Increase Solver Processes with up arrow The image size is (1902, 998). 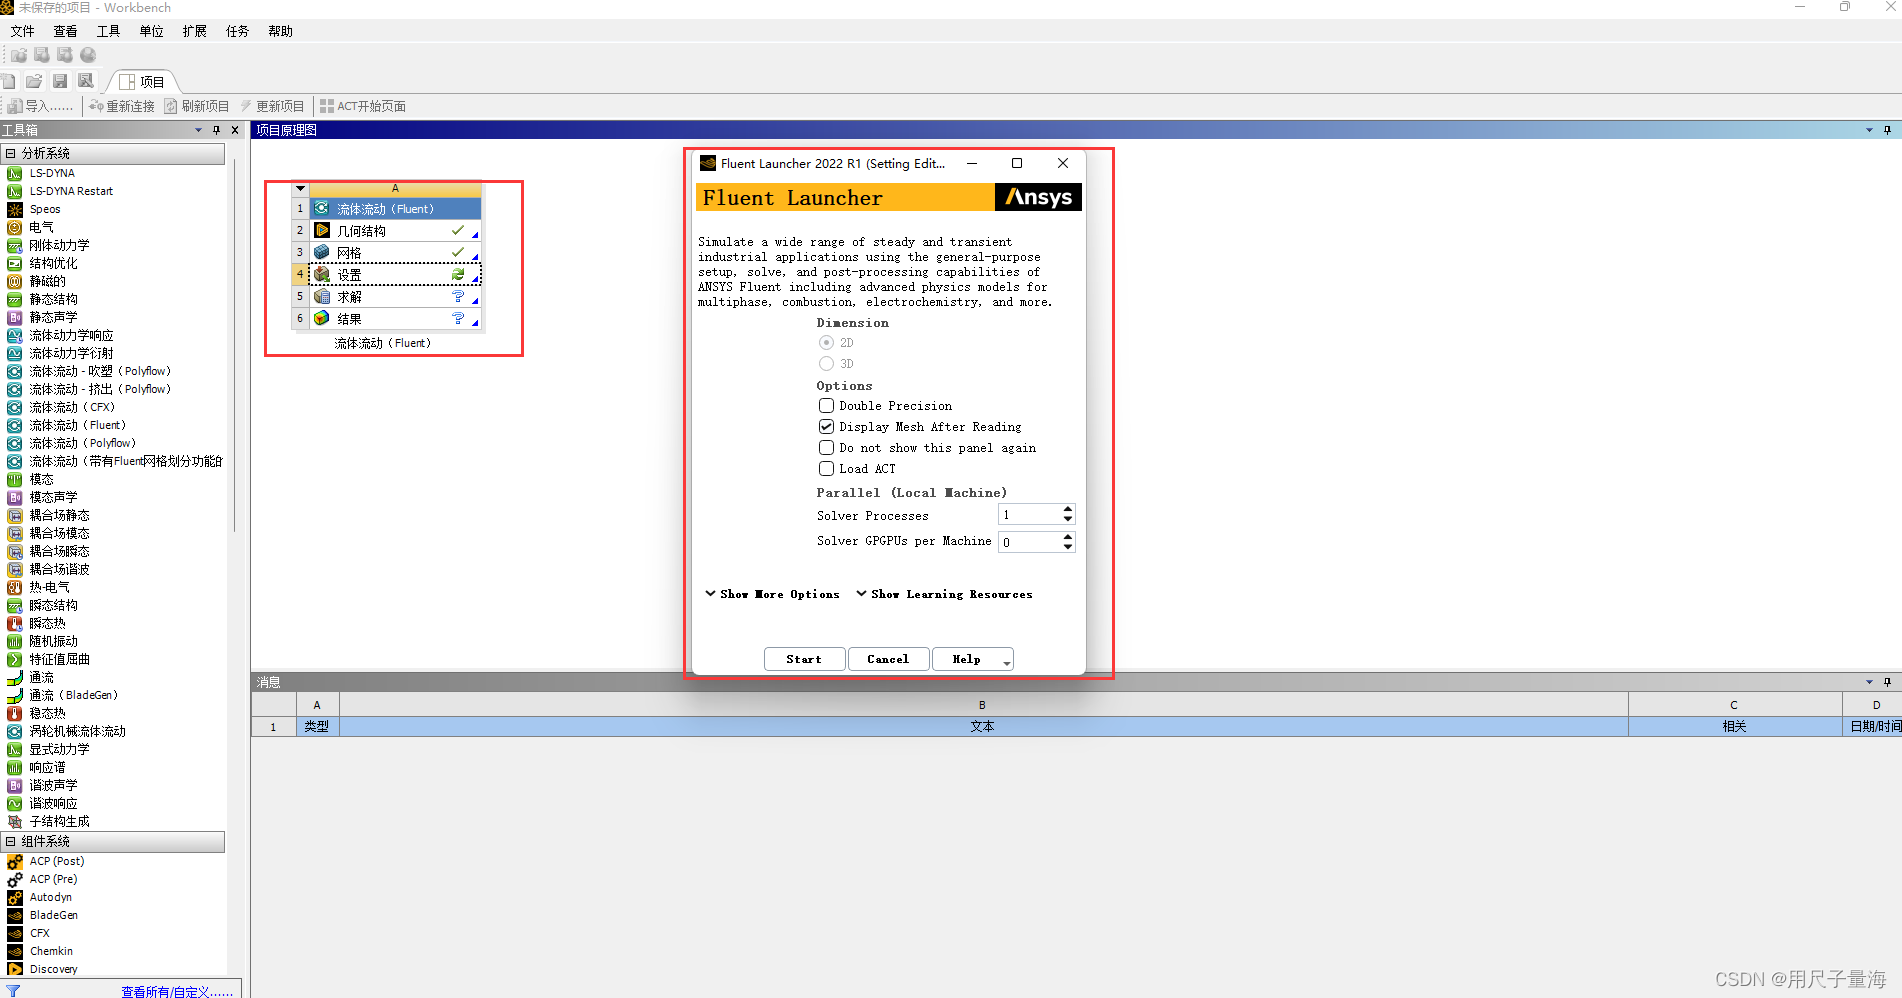click(x=1068, y=509)
